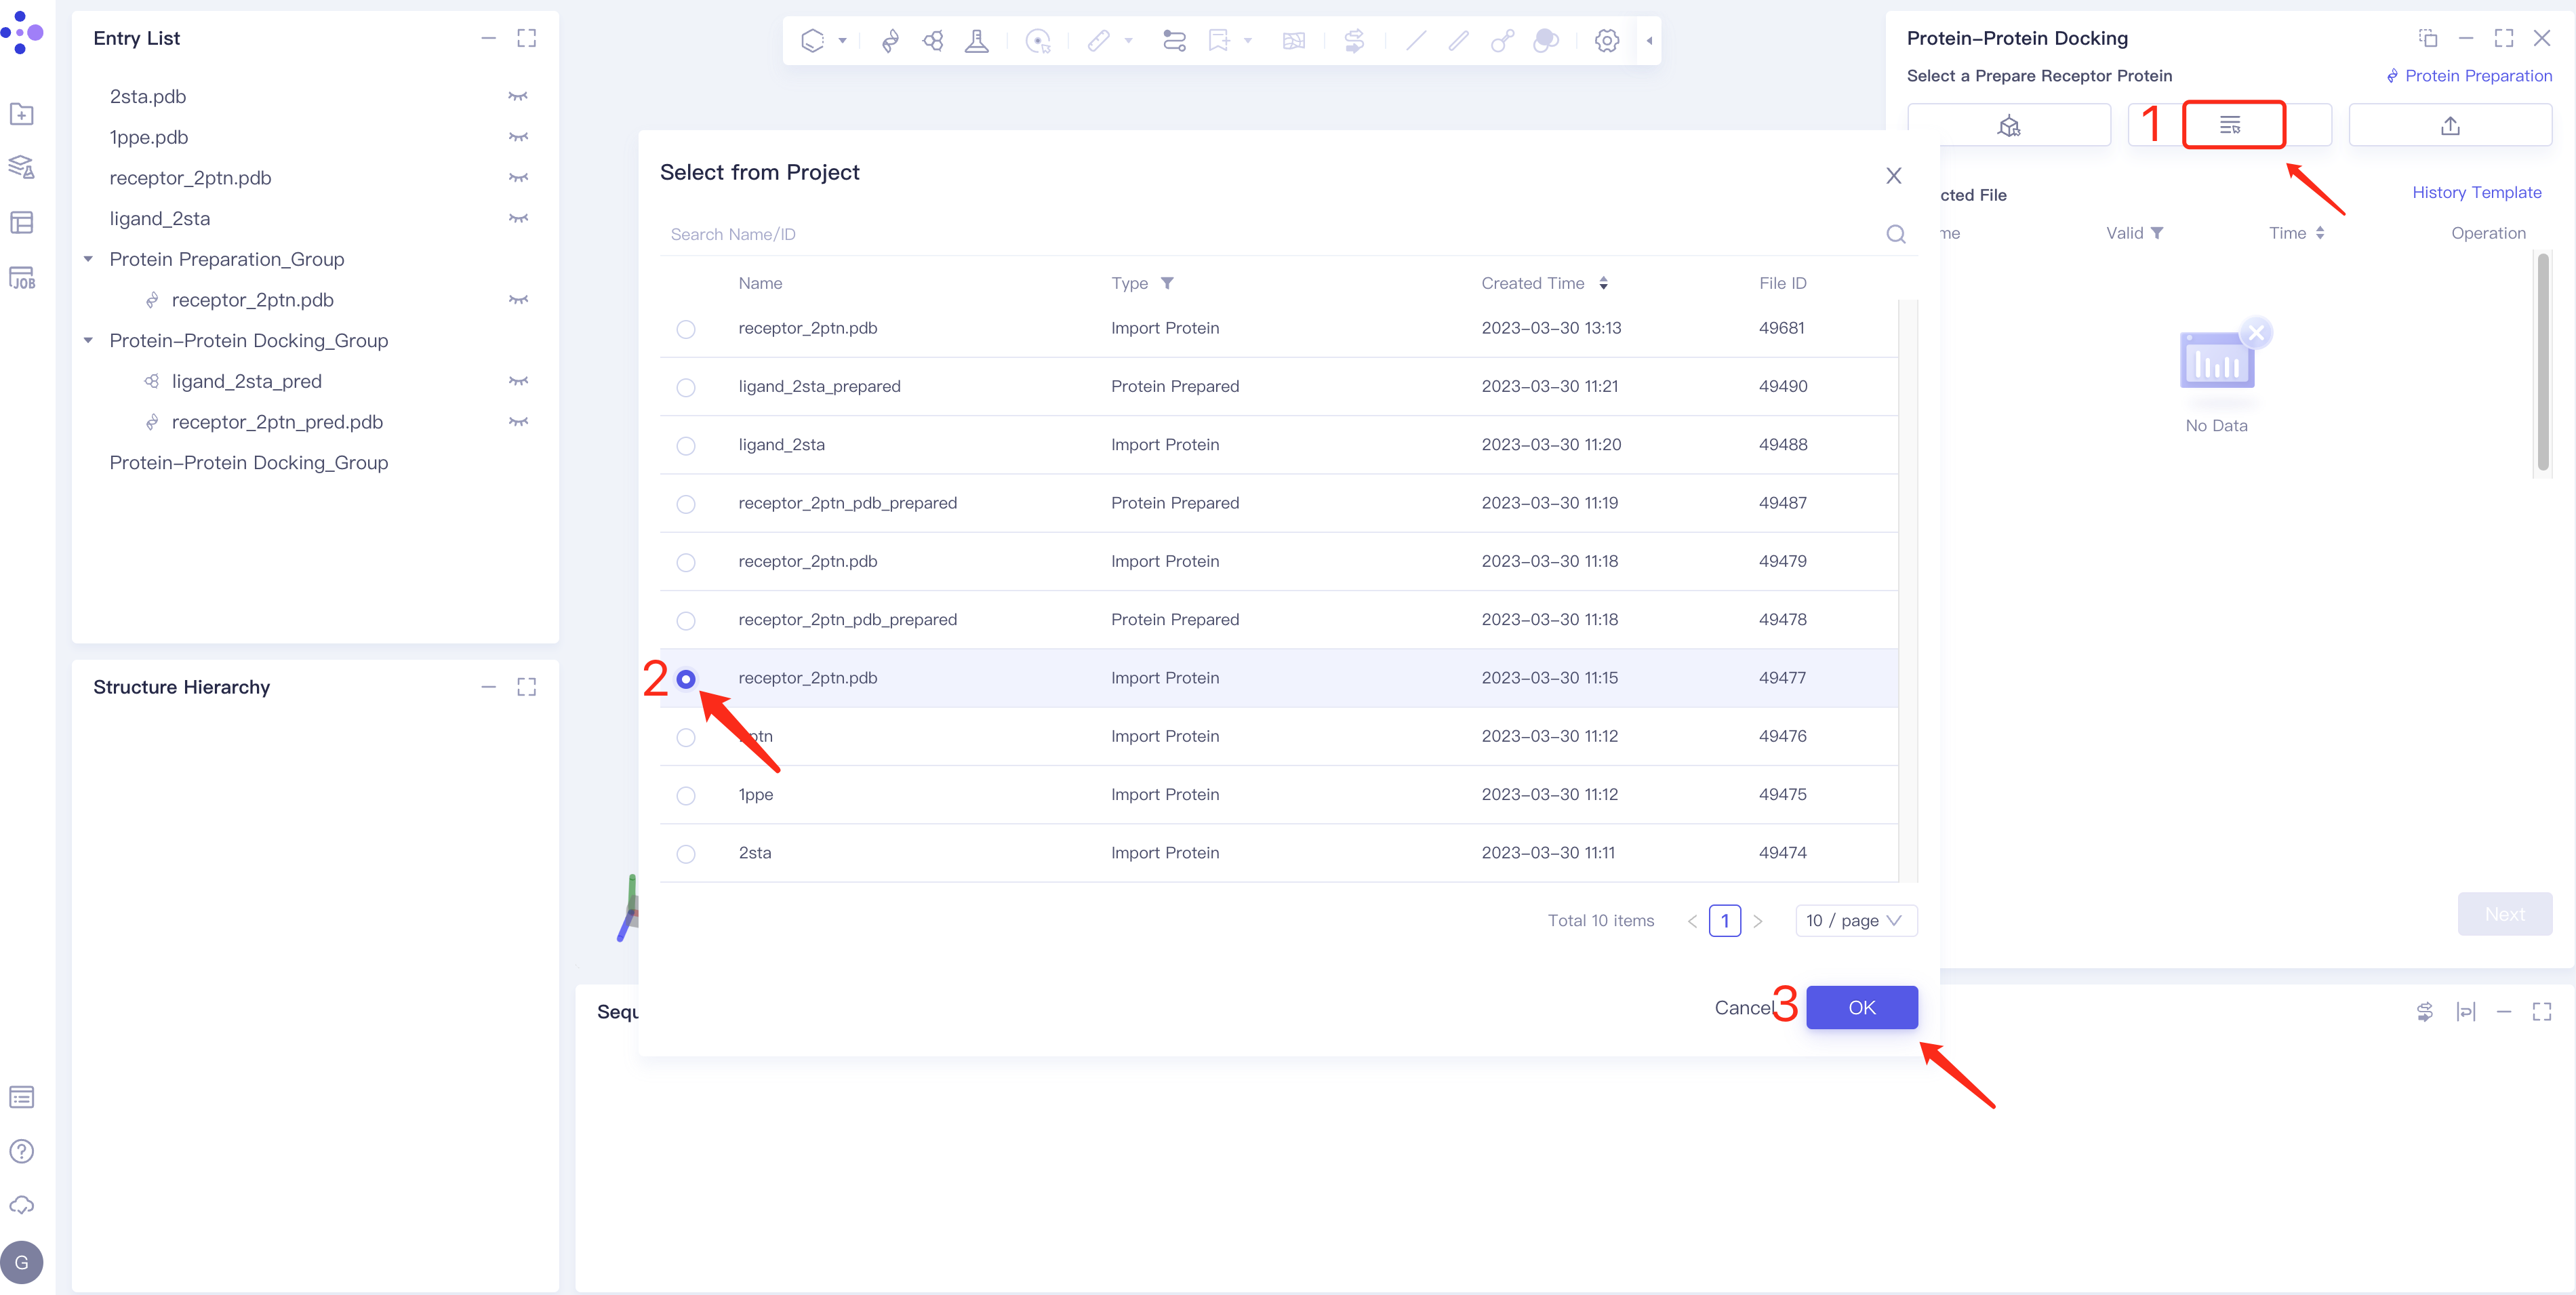The height and width of the screenshot is (1295, 2576).
Task: Select the ligand_2sta_prepared radio button
Action: 686,387
